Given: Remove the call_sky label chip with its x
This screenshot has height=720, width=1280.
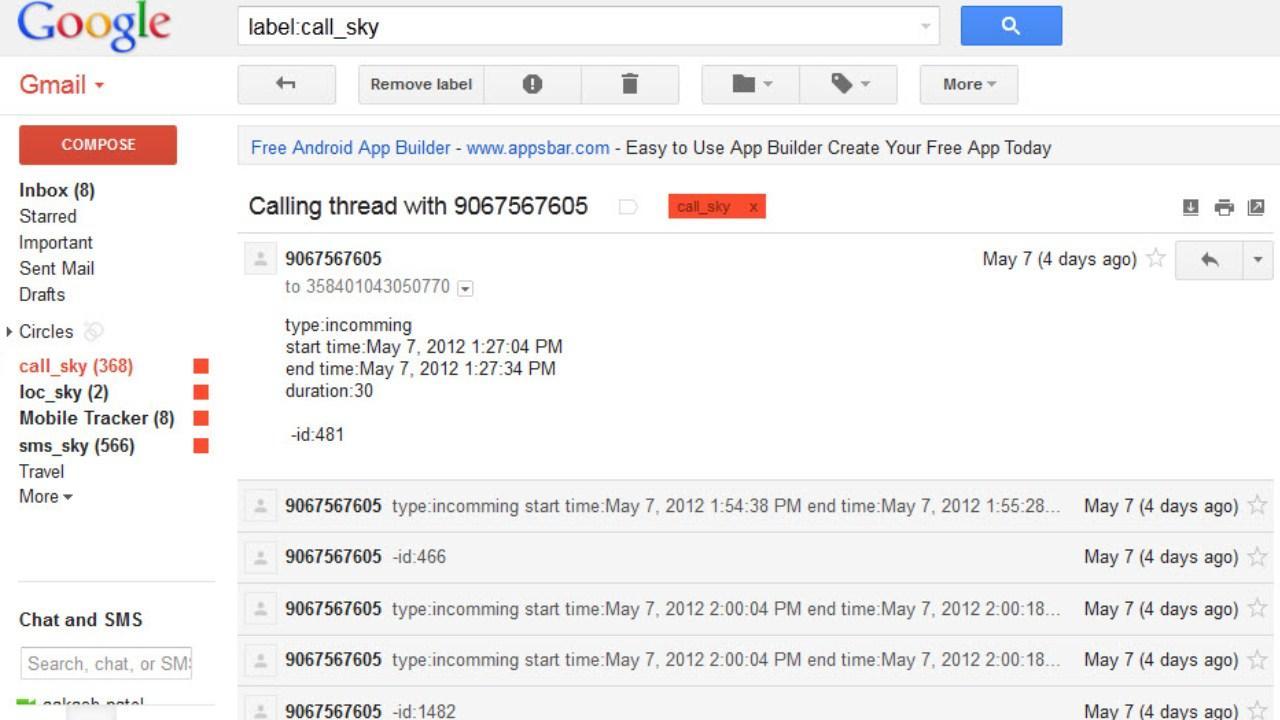Looking at the screenshot, I should click(x=753, y=207).
